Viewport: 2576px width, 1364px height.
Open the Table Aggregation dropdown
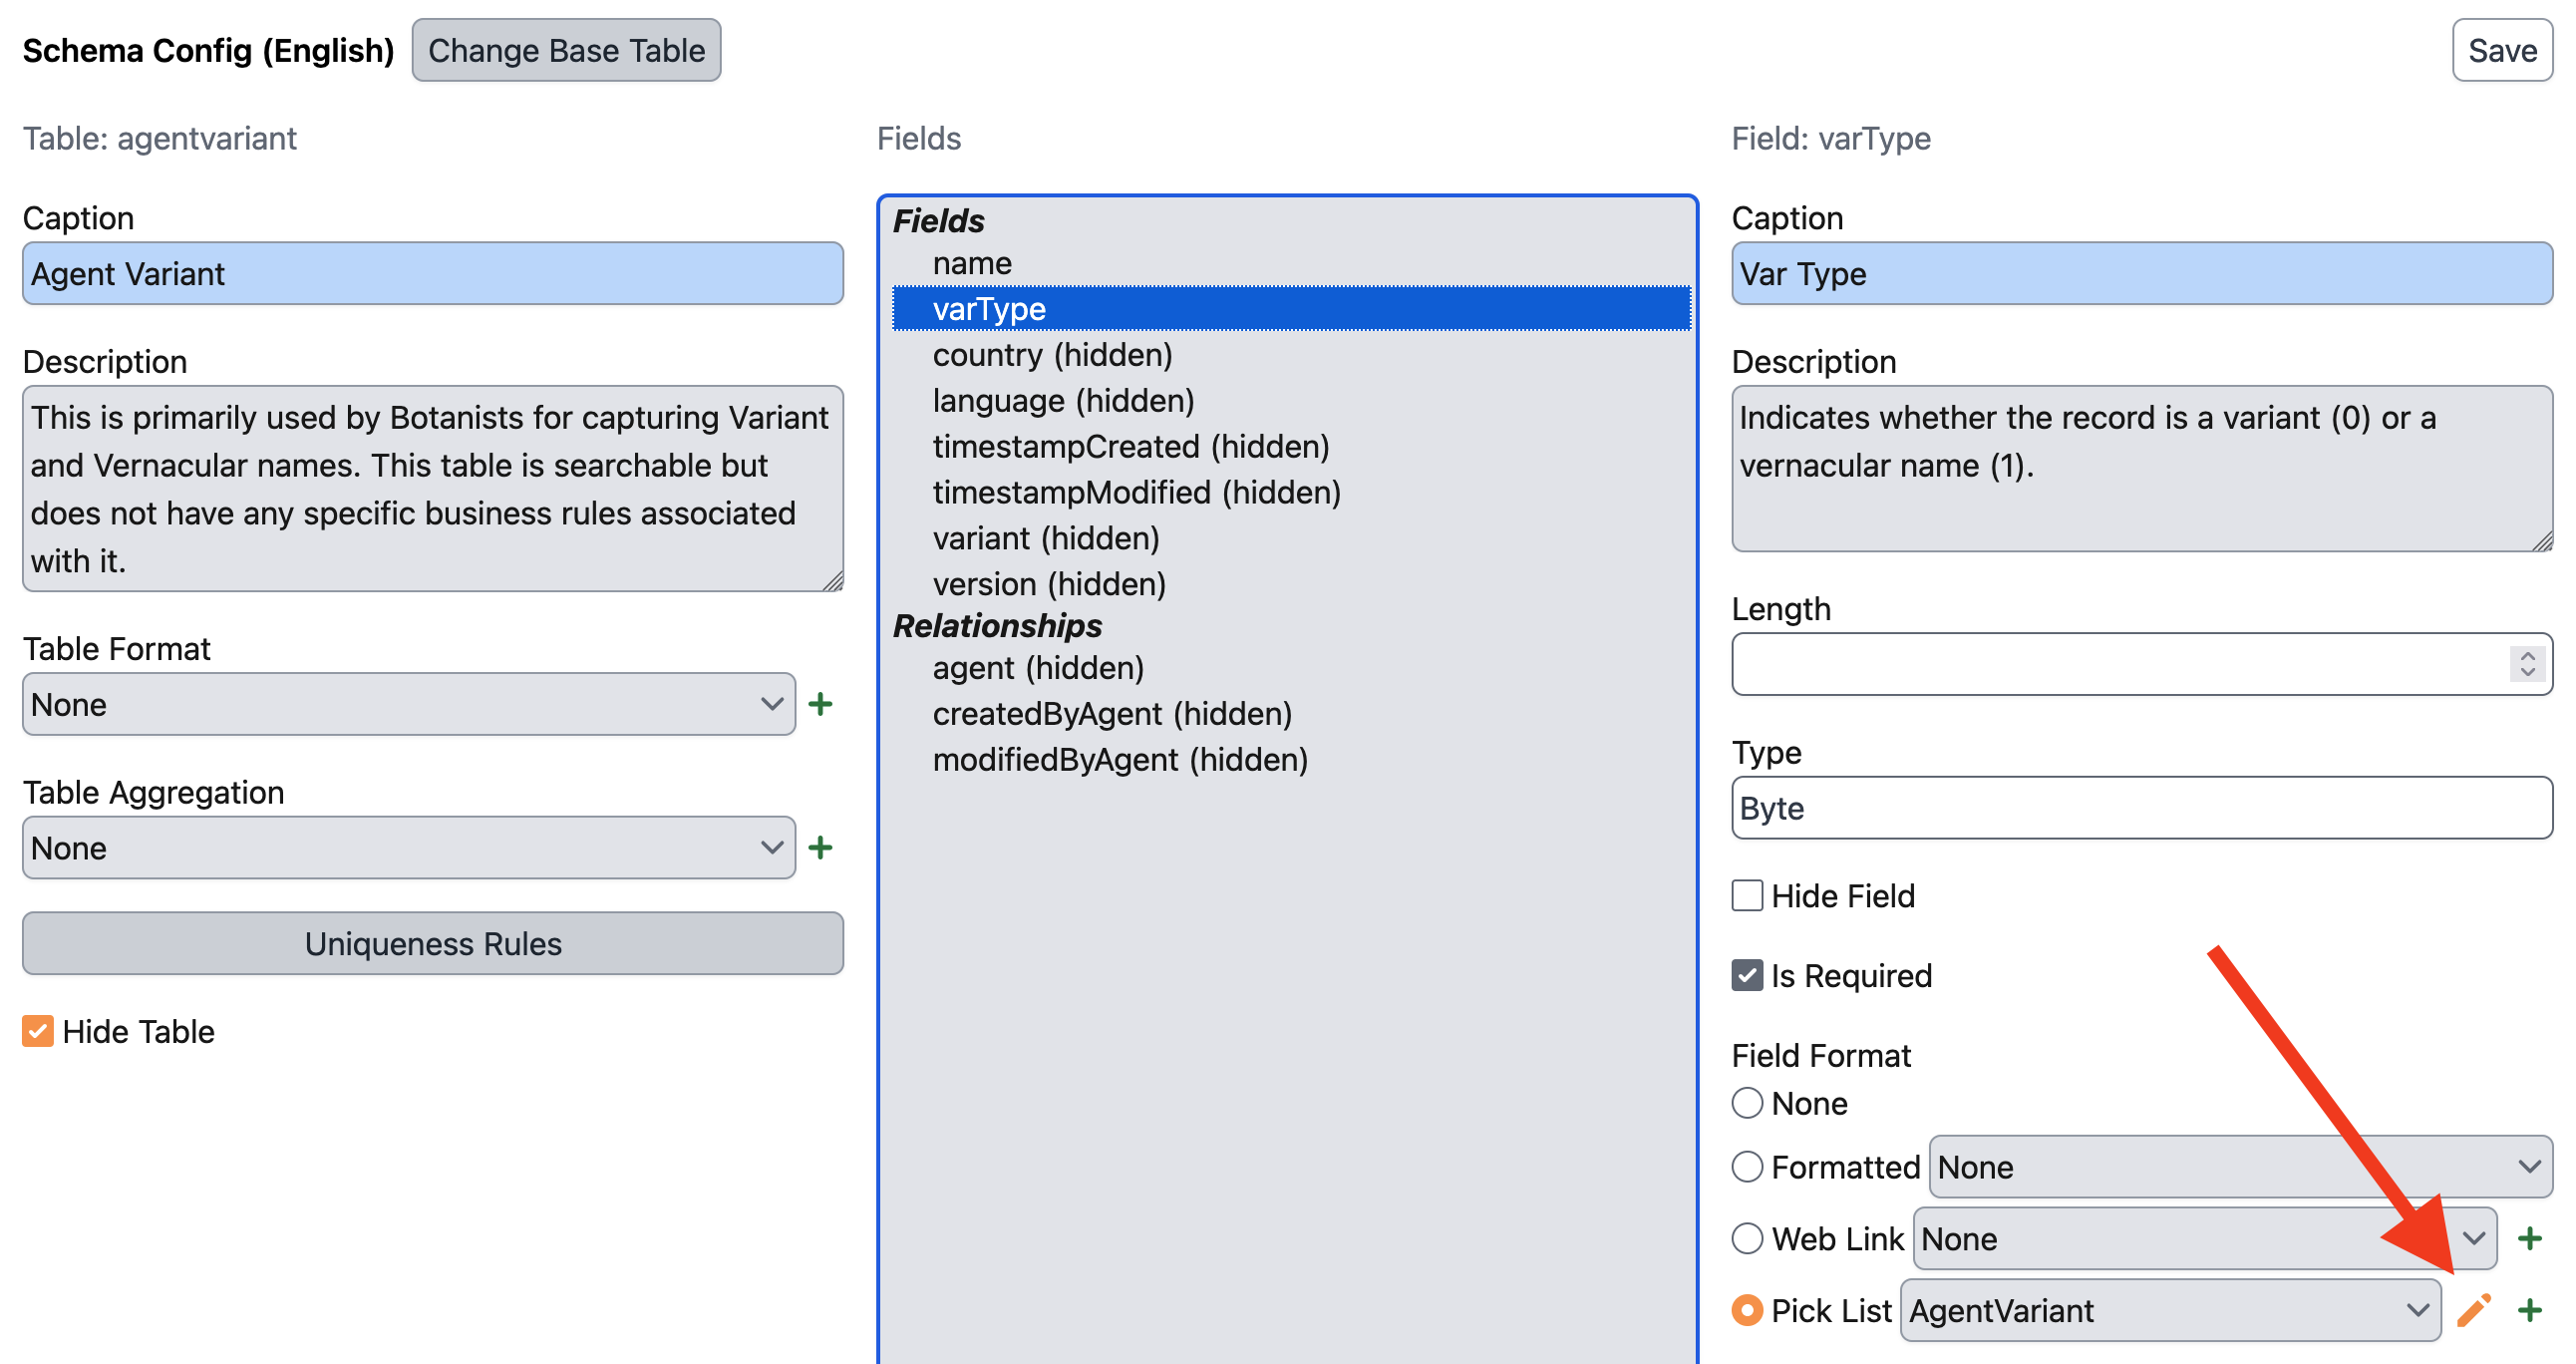coord(408,848)
